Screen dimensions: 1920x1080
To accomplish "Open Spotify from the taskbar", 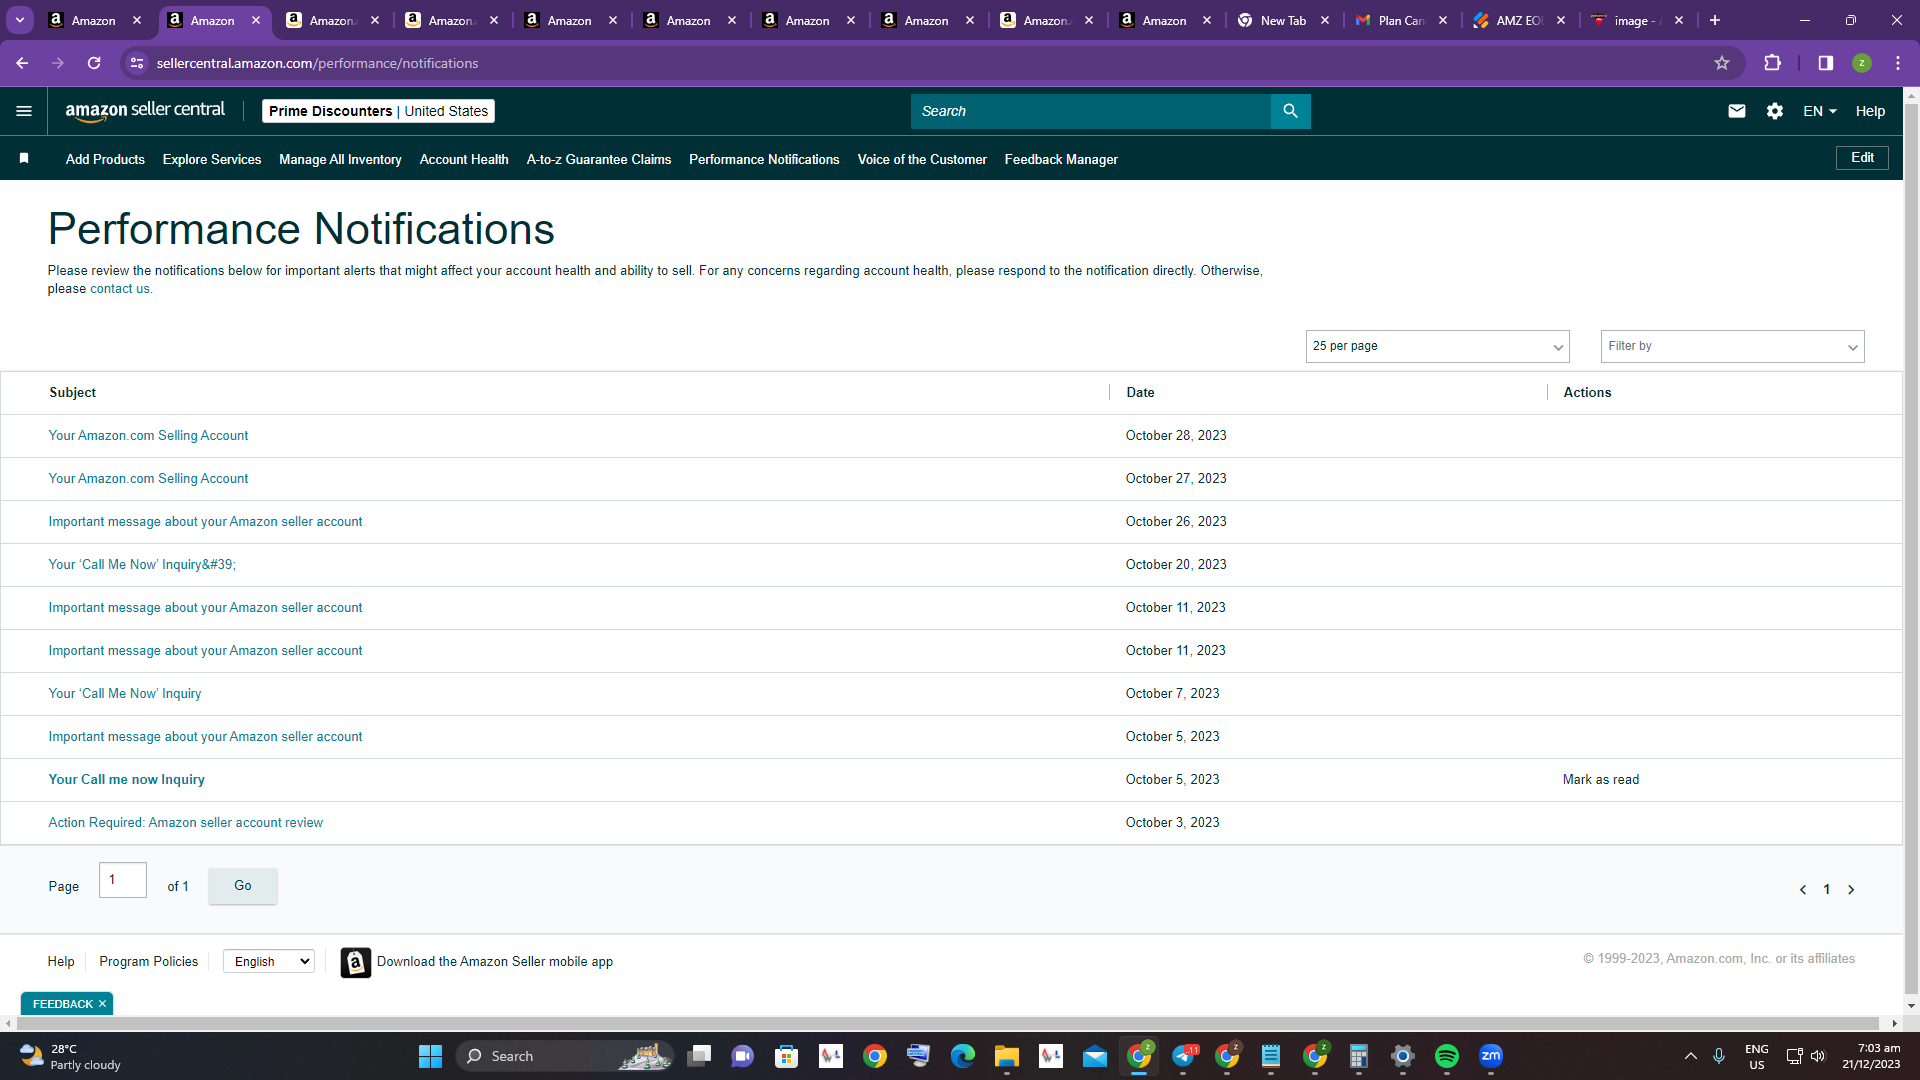I will (x=1447, y=1056).
